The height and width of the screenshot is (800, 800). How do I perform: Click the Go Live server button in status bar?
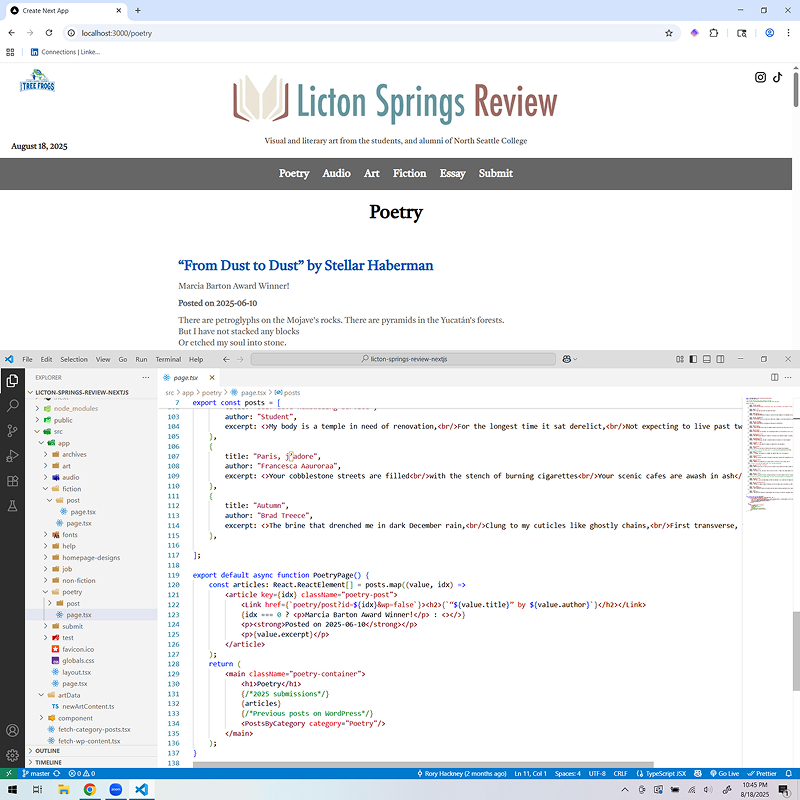point(727,772)
